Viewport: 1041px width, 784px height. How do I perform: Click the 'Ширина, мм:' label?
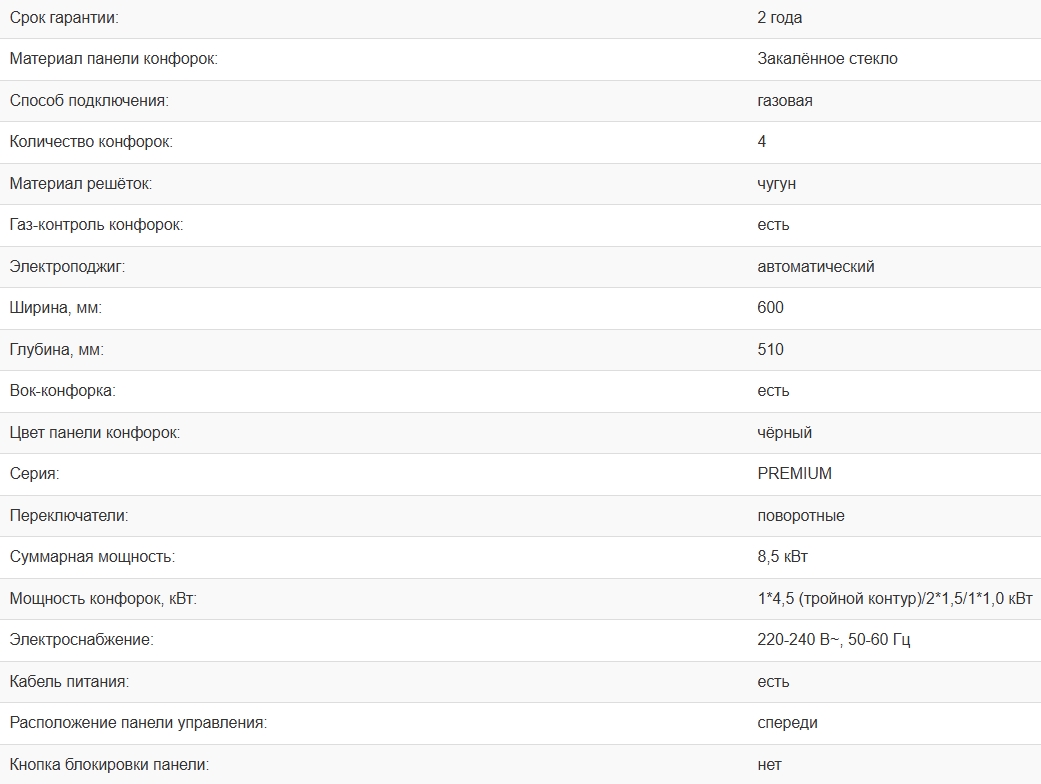56,307
